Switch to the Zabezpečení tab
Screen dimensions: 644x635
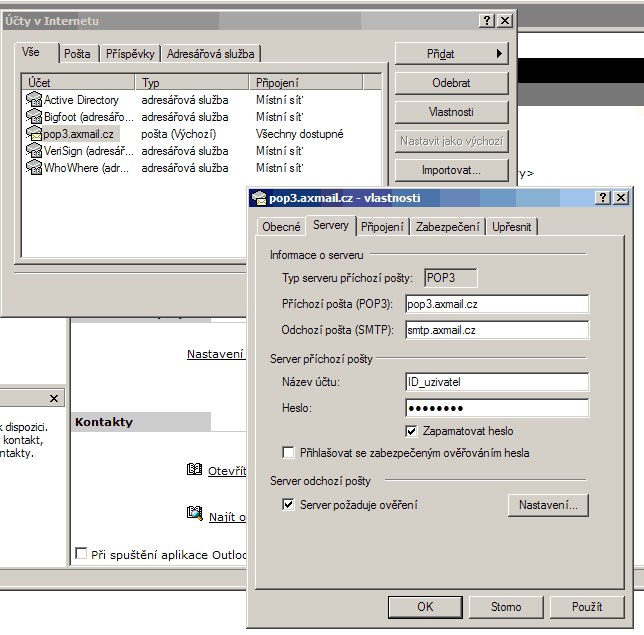click(448, 227)
